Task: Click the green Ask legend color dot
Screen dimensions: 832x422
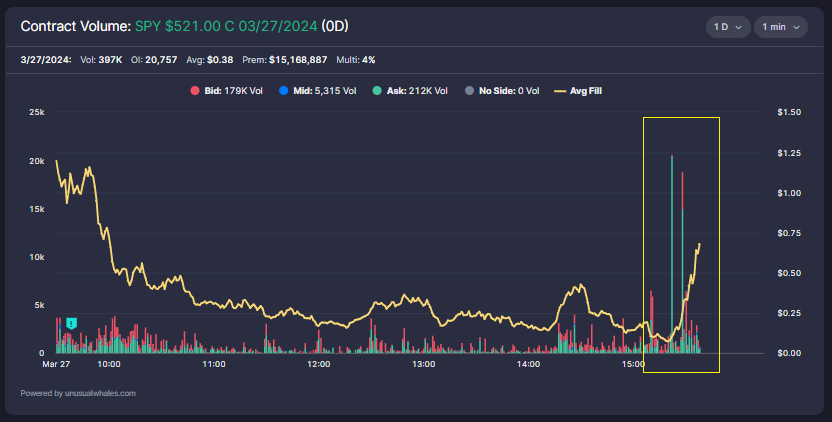Action: pos(377,91)
